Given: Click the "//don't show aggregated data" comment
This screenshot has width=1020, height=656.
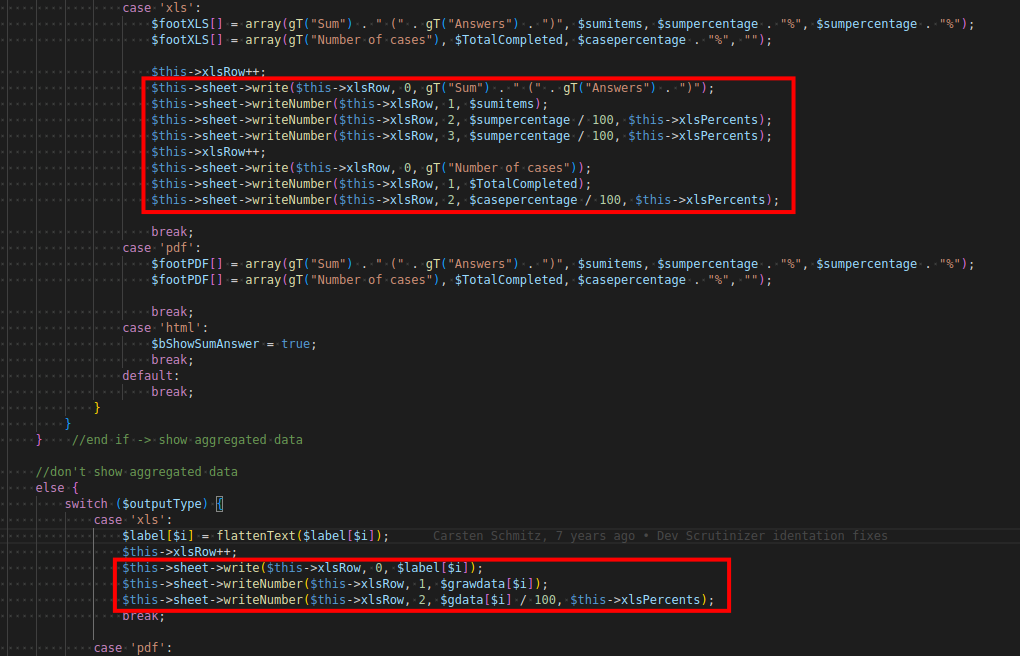Looking at the screenshot, I should click(136, 472).
